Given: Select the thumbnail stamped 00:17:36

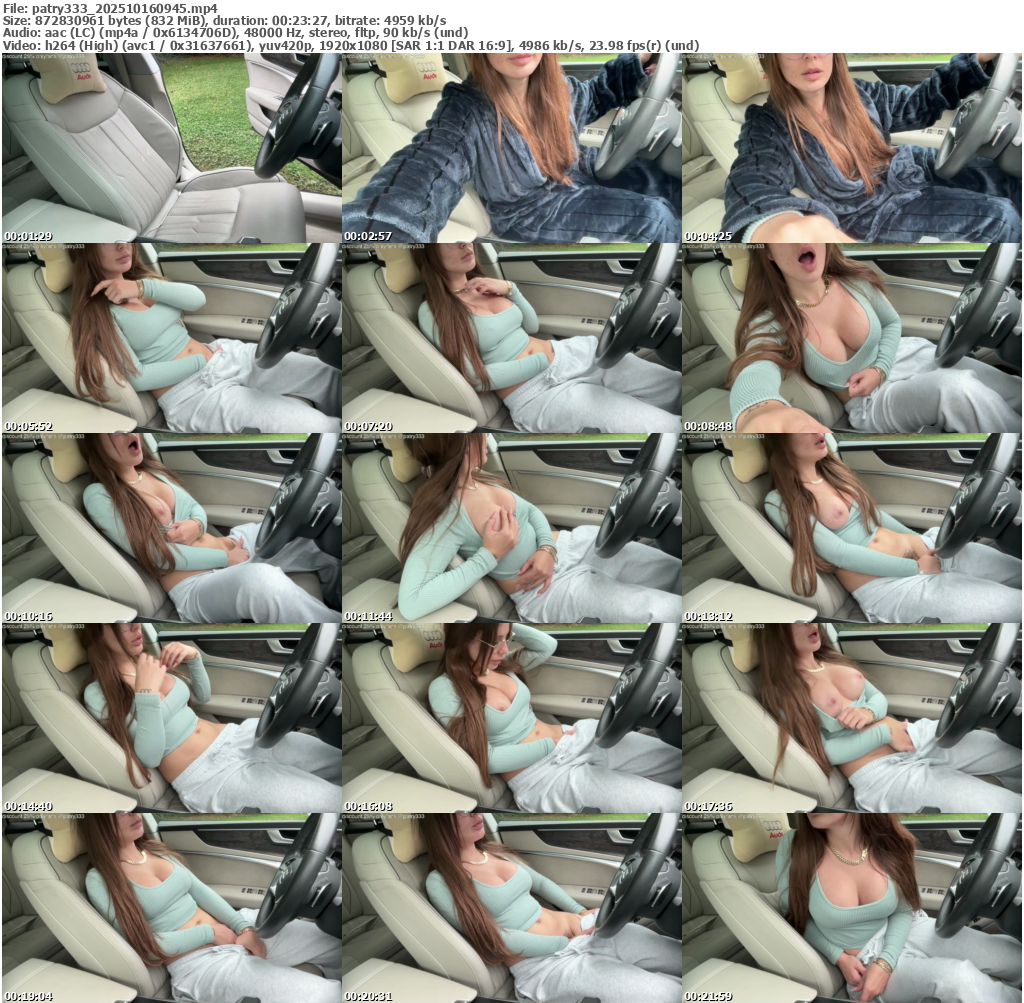Looking at the screenshot, I should coord(852,718).
